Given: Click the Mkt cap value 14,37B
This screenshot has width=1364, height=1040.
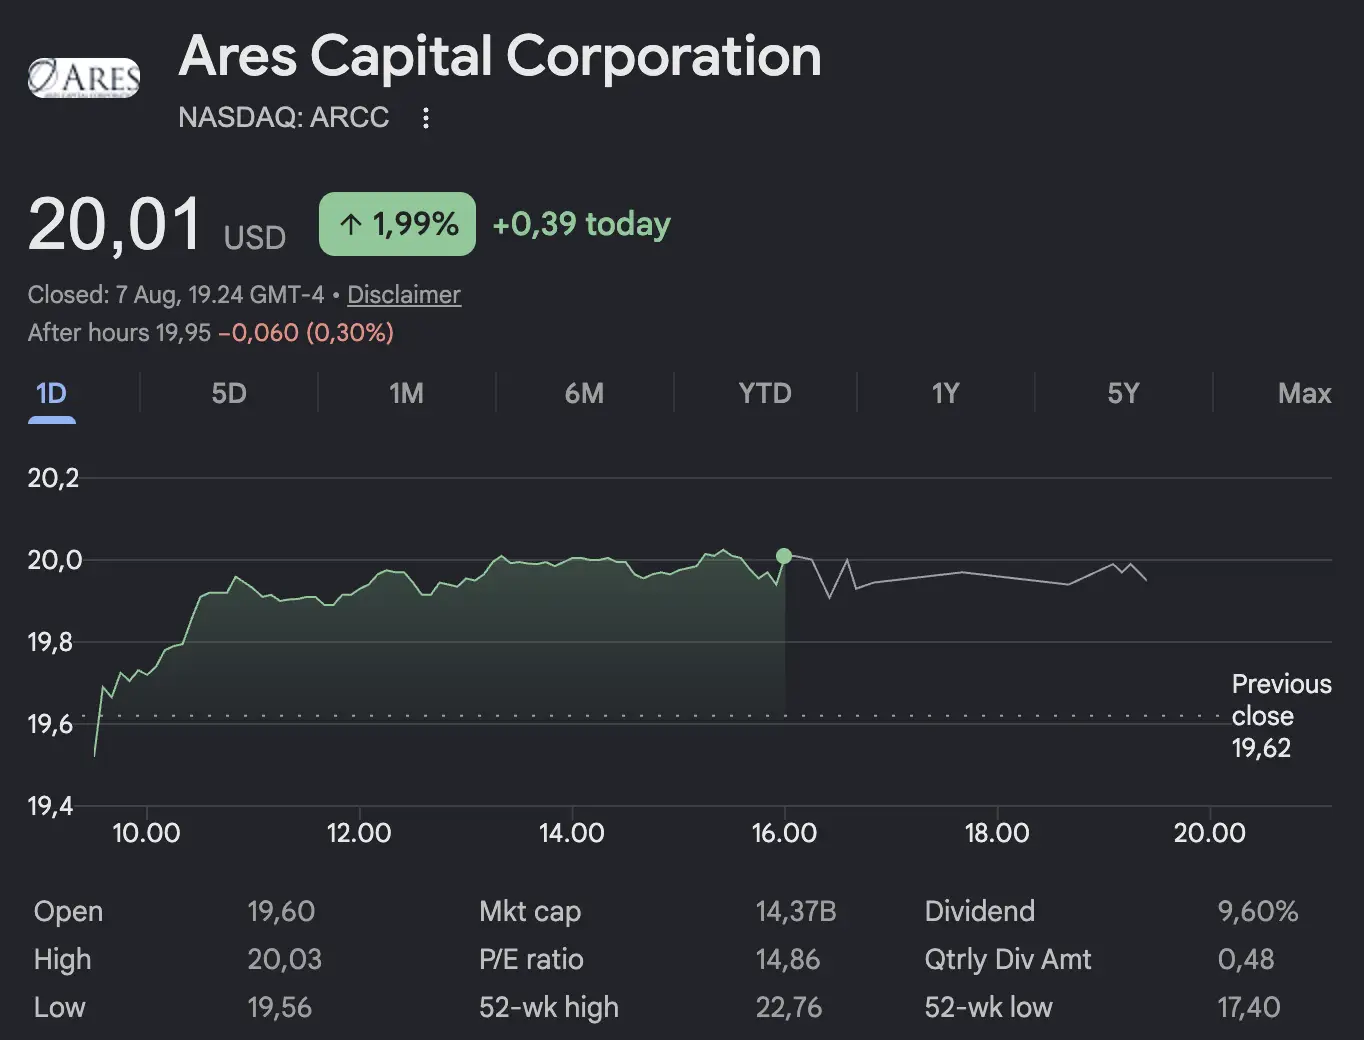Looking at the screenshot, I should click(796, 911).
